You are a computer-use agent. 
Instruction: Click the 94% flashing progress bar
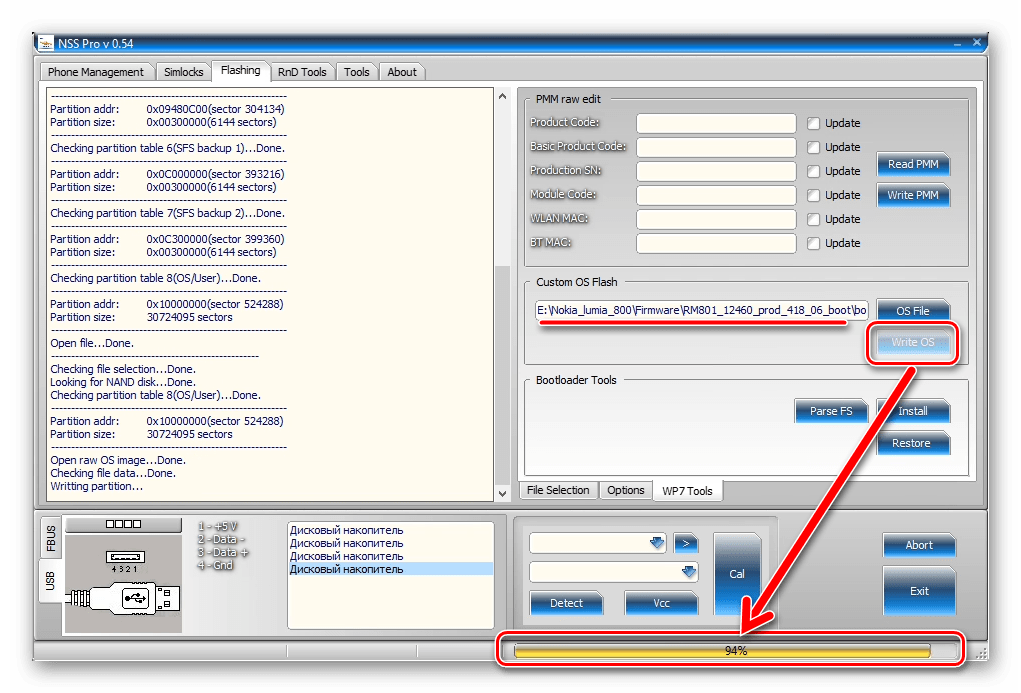(736, 650)
